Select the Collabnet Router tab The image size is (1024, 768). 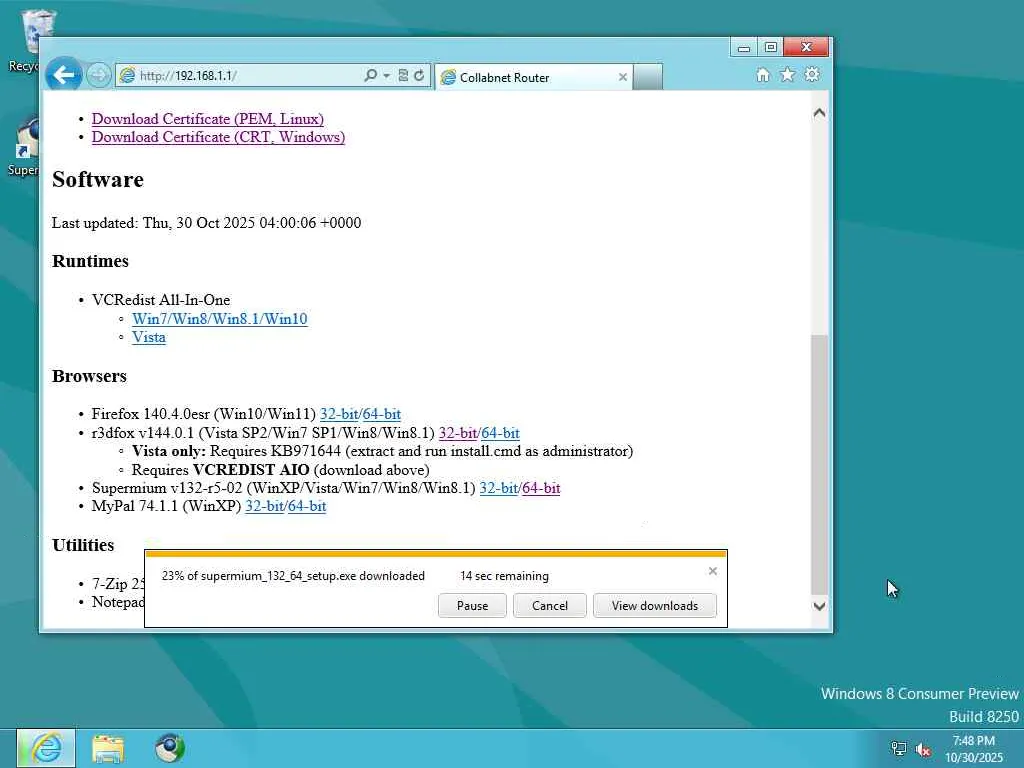point(534,77)
